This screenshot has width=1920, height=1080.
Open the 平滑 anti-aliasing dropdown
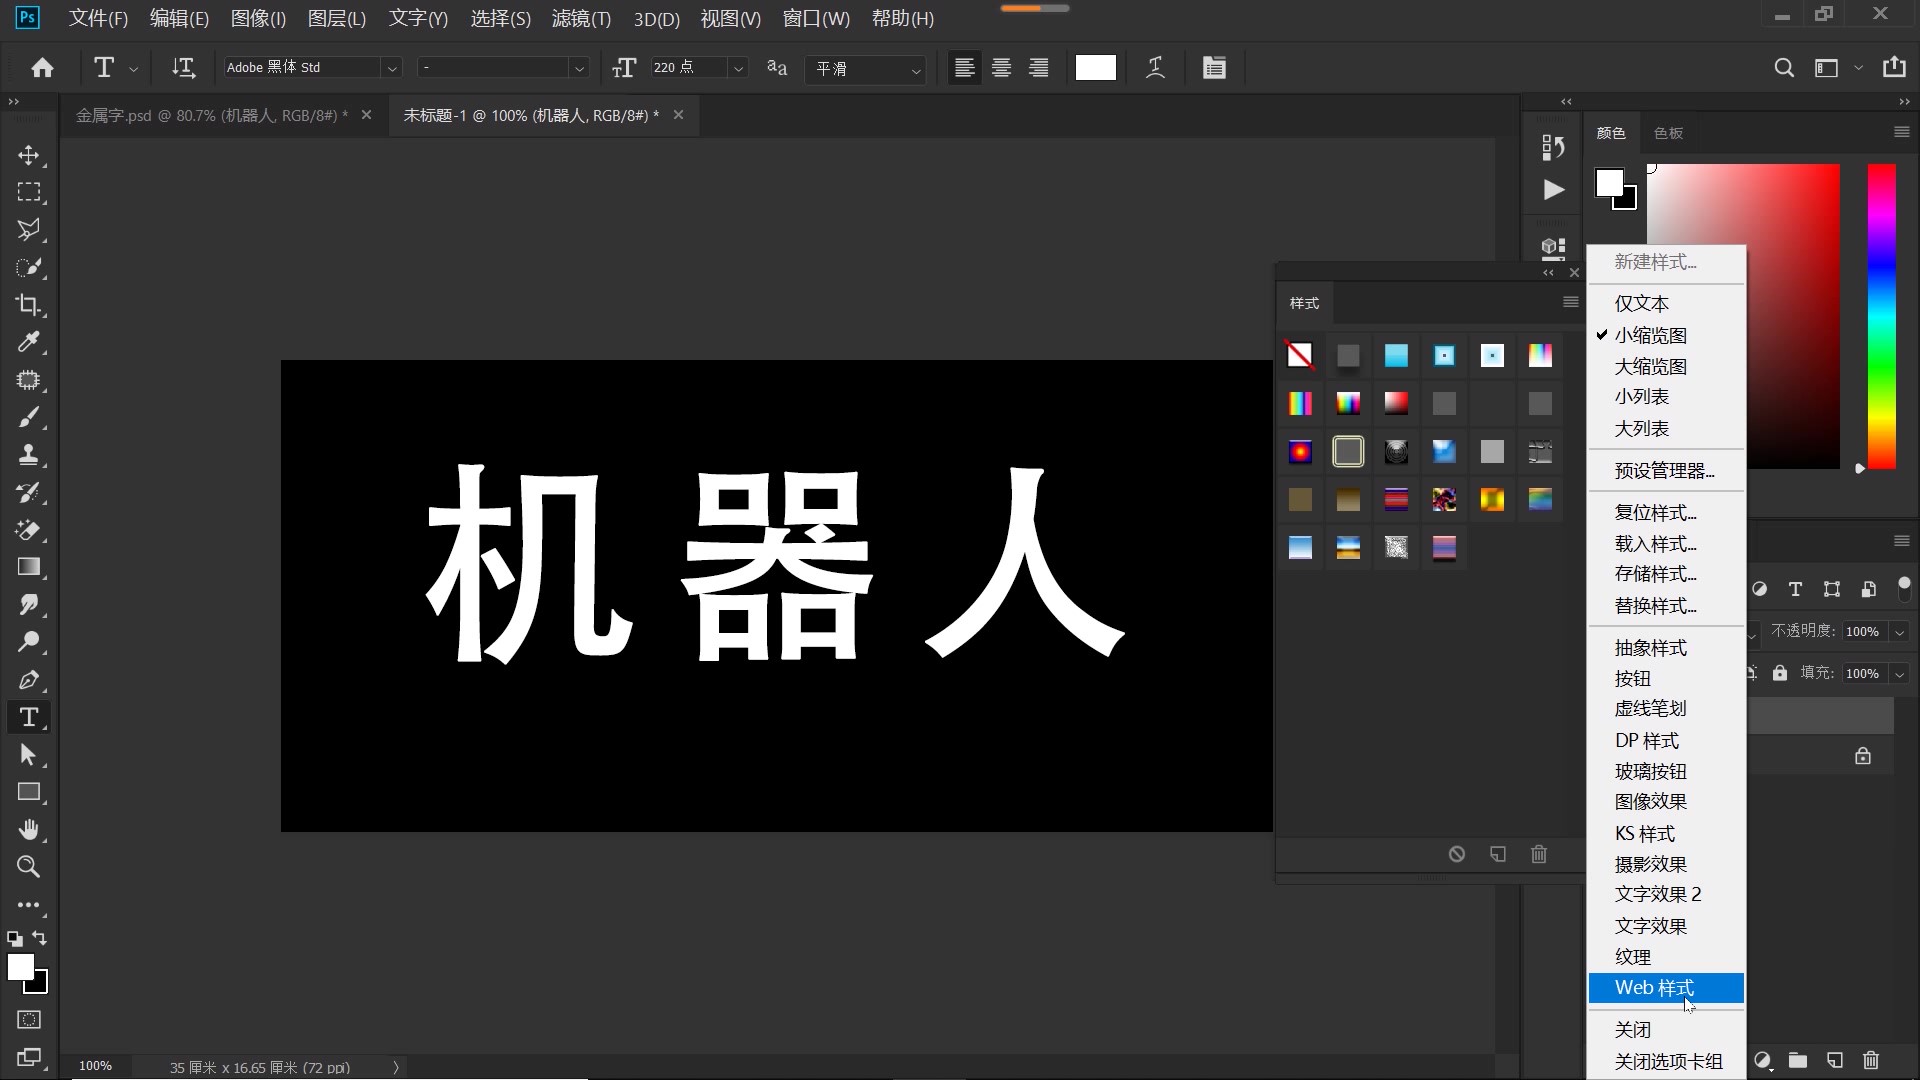pos(916,70)
